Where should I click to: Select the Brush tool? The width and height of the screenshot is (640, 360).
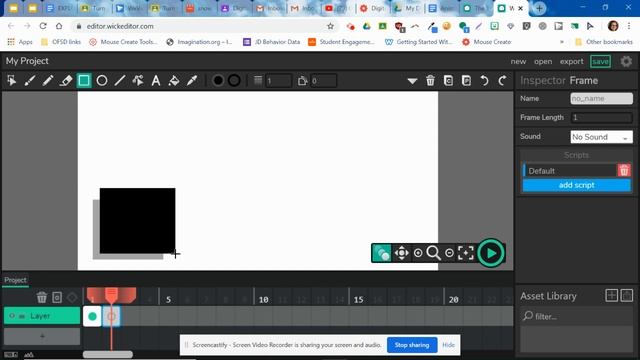click(29, 80)
